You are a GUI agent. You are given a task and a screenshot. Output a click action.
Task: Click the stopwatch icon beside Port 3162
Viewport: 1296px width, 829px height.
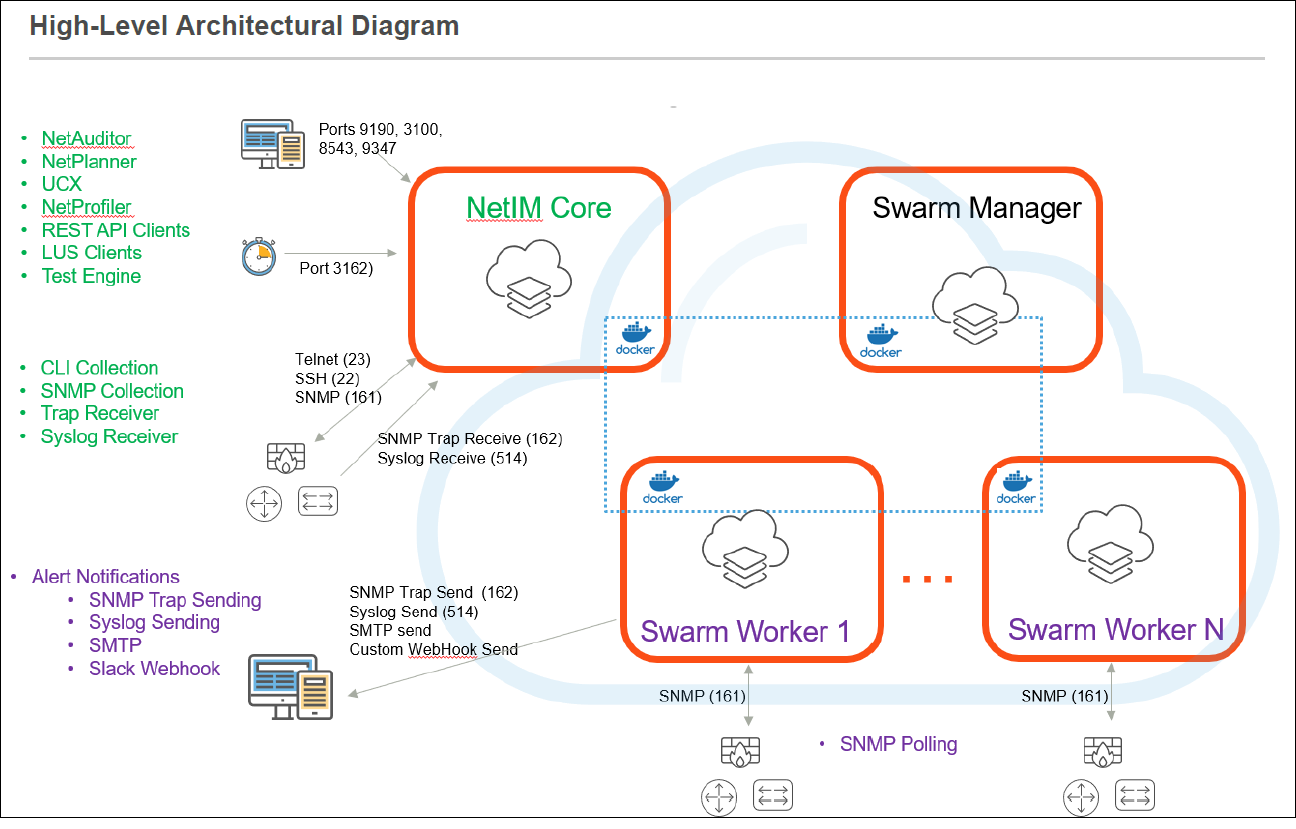(x=257, y=256)
